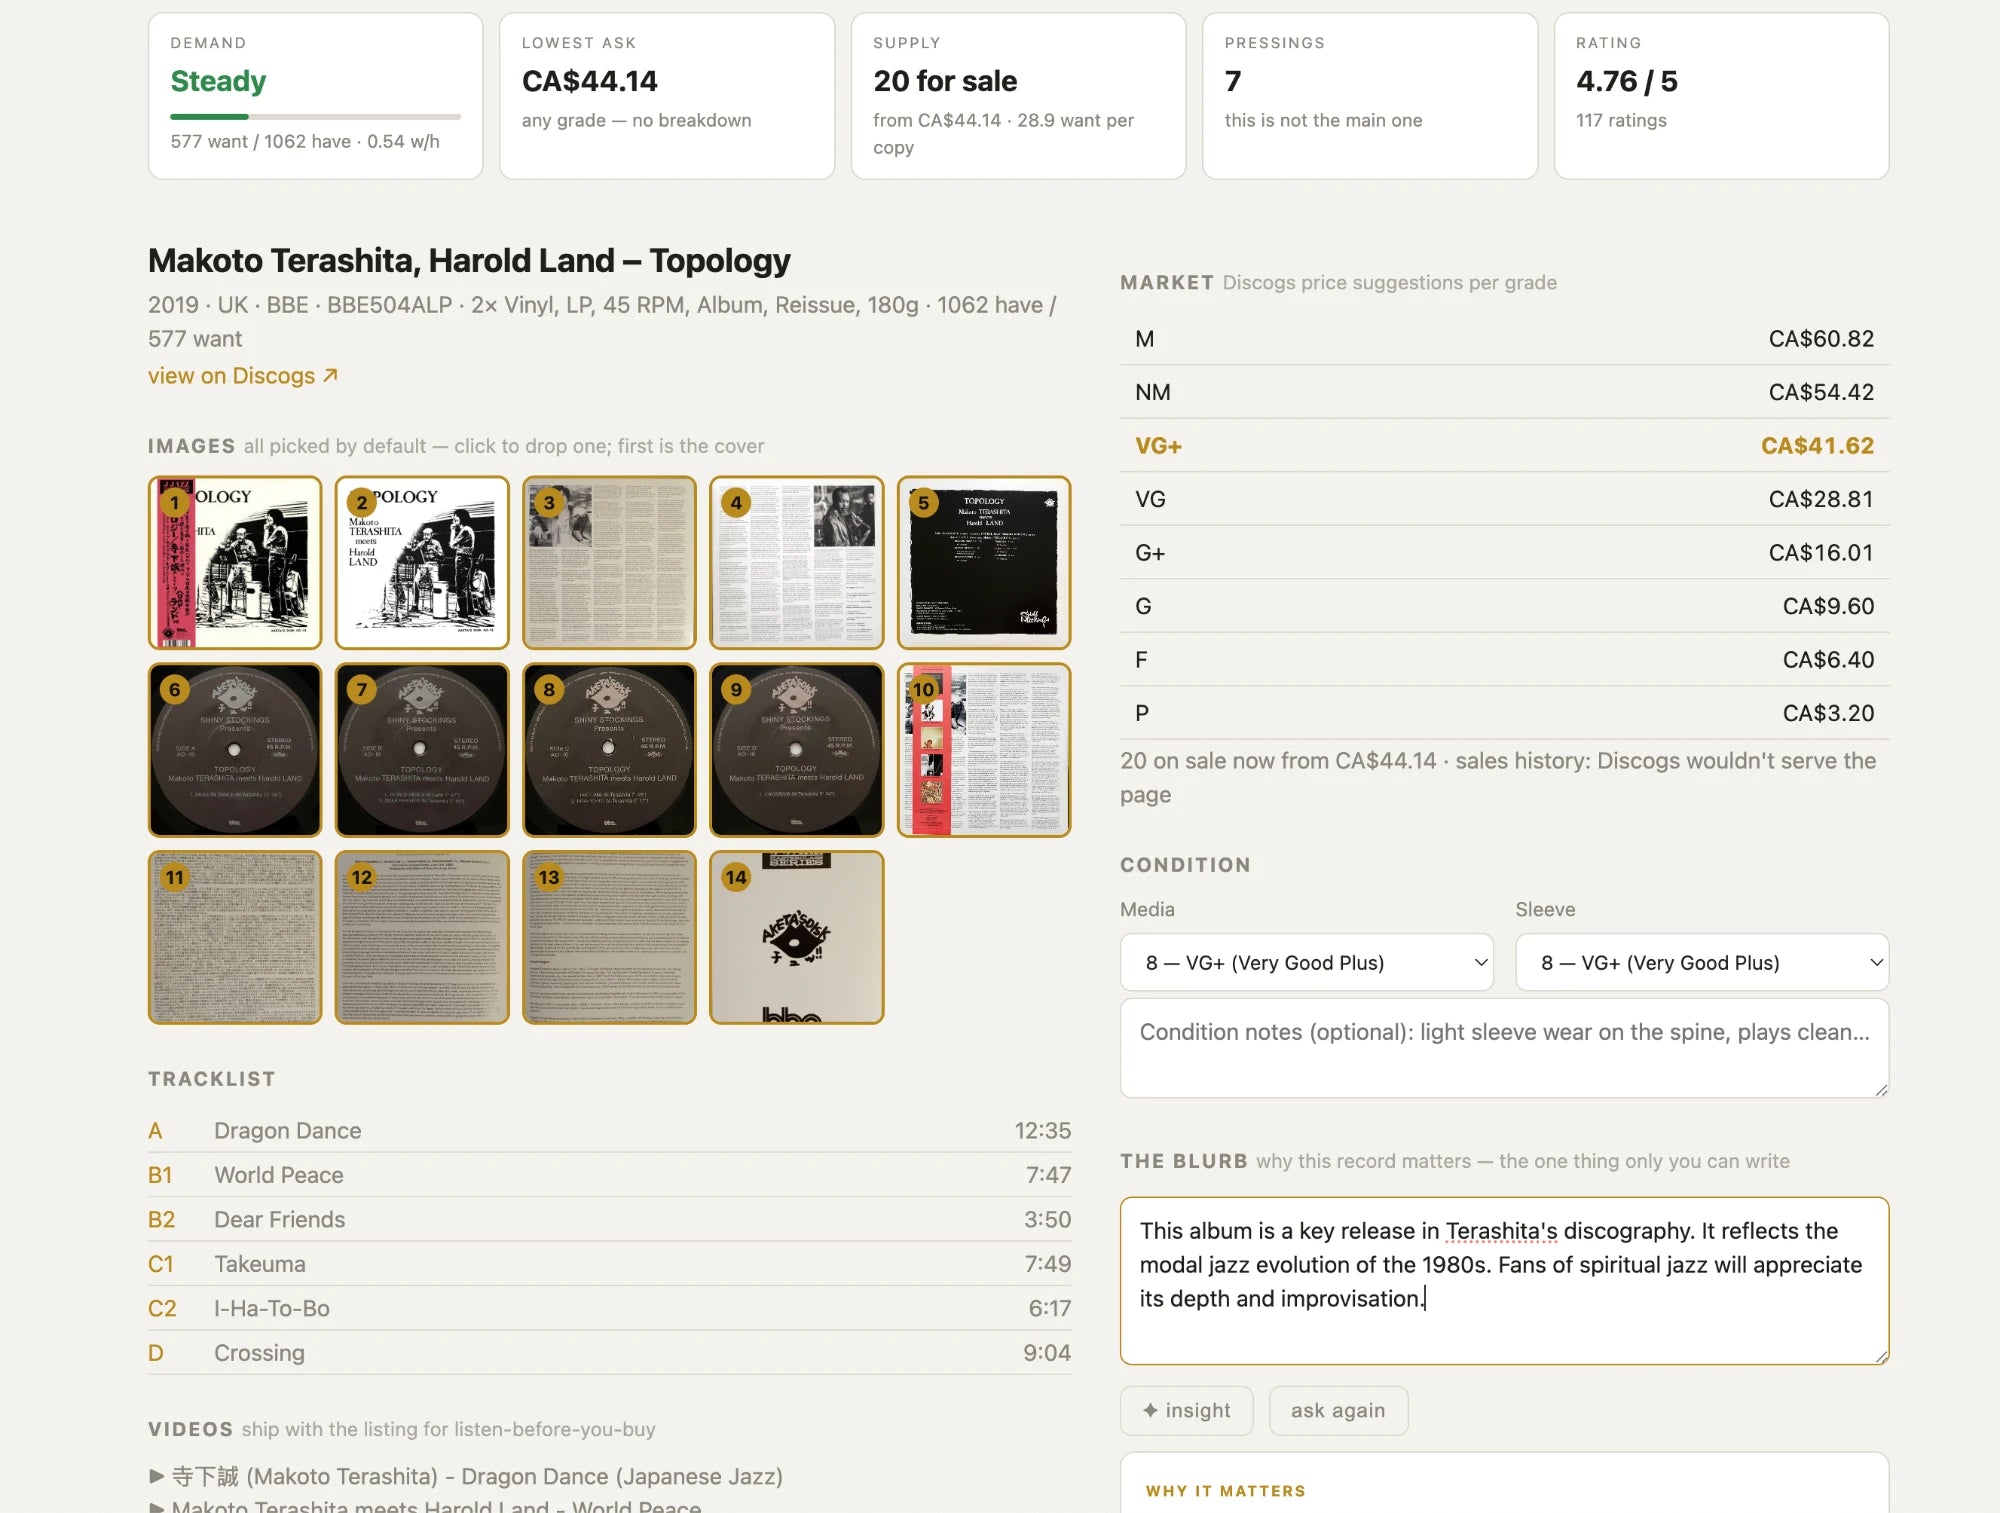Click track B2 Dear Friends

[x=609, y=1219]
